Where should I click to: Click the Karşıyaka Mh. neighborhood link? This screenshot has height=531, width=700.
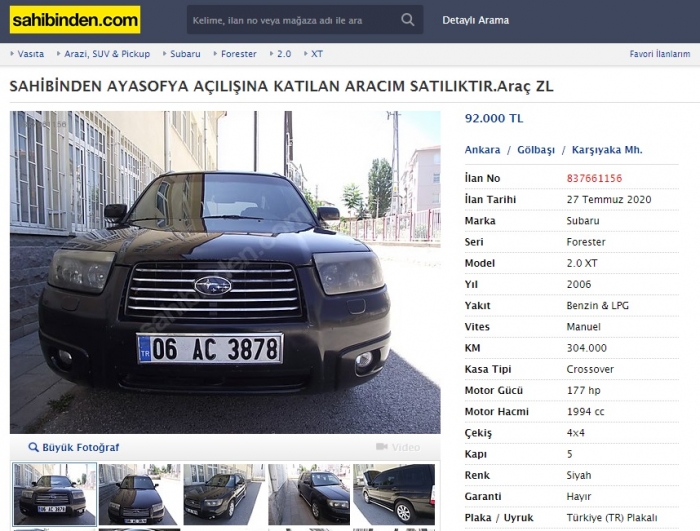click(x=607, y=150)
